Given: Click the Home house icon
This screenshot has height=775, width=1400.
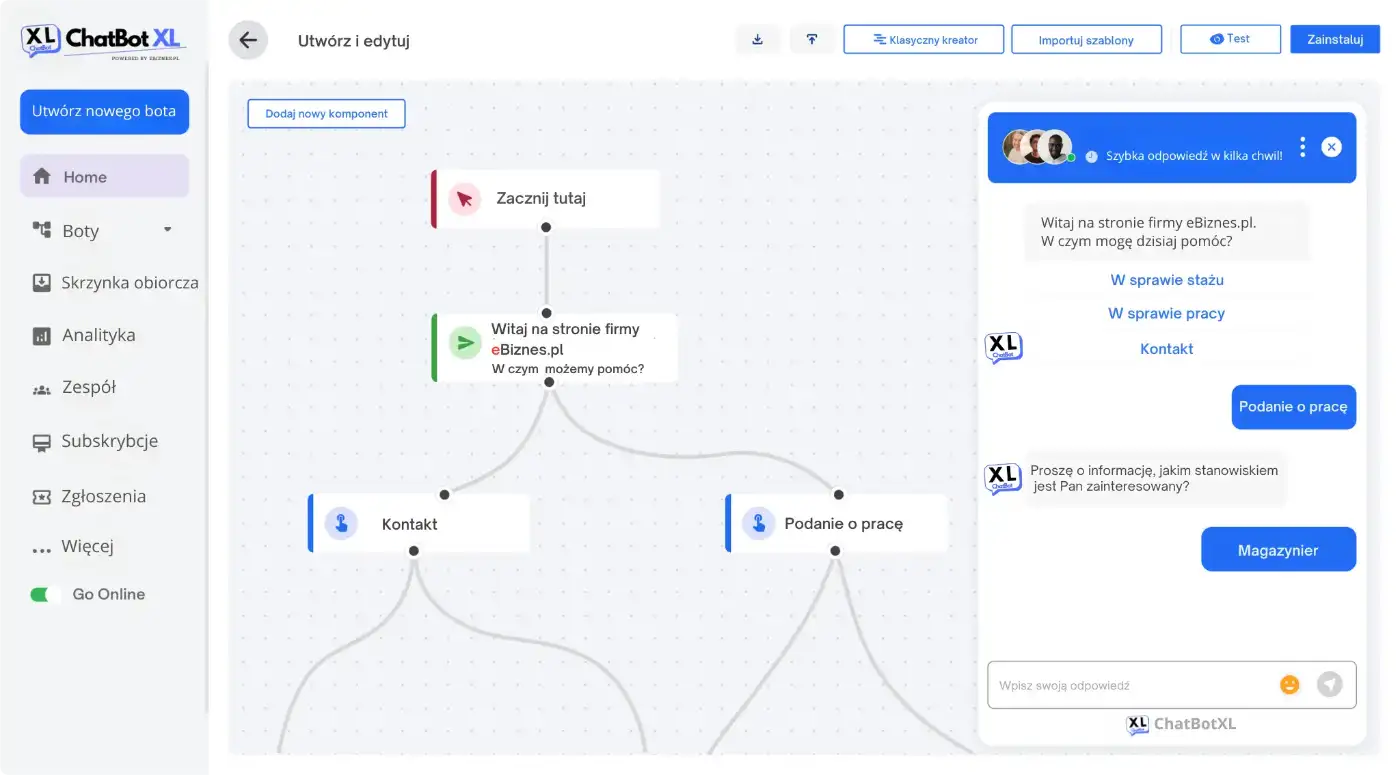Looking at the screenshot, I should coord(42,176).
